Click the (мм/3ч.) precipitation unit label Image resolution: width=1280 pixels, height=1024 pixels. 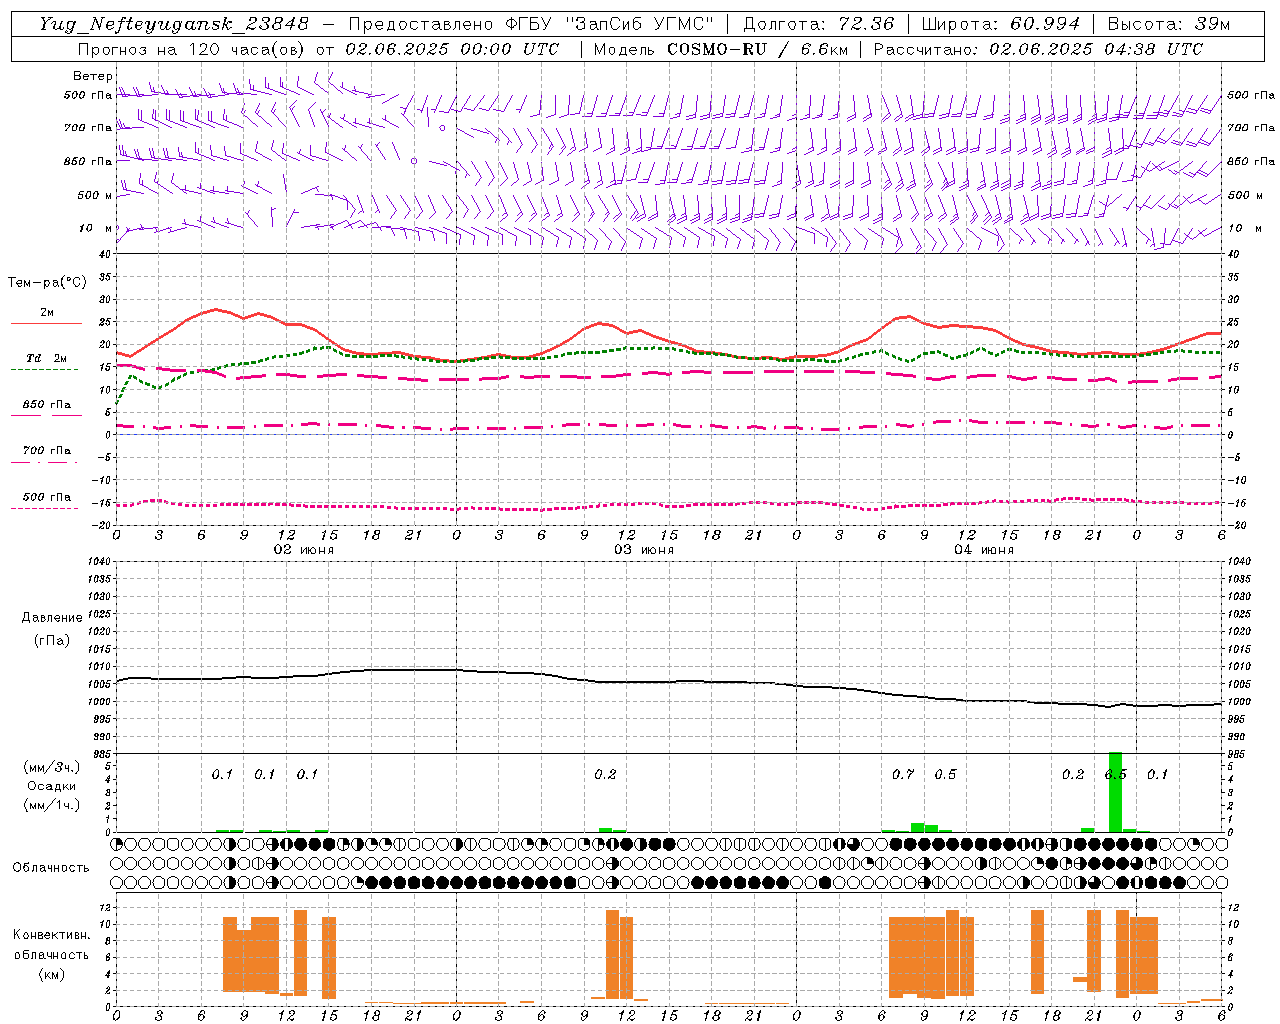[51, 767]
